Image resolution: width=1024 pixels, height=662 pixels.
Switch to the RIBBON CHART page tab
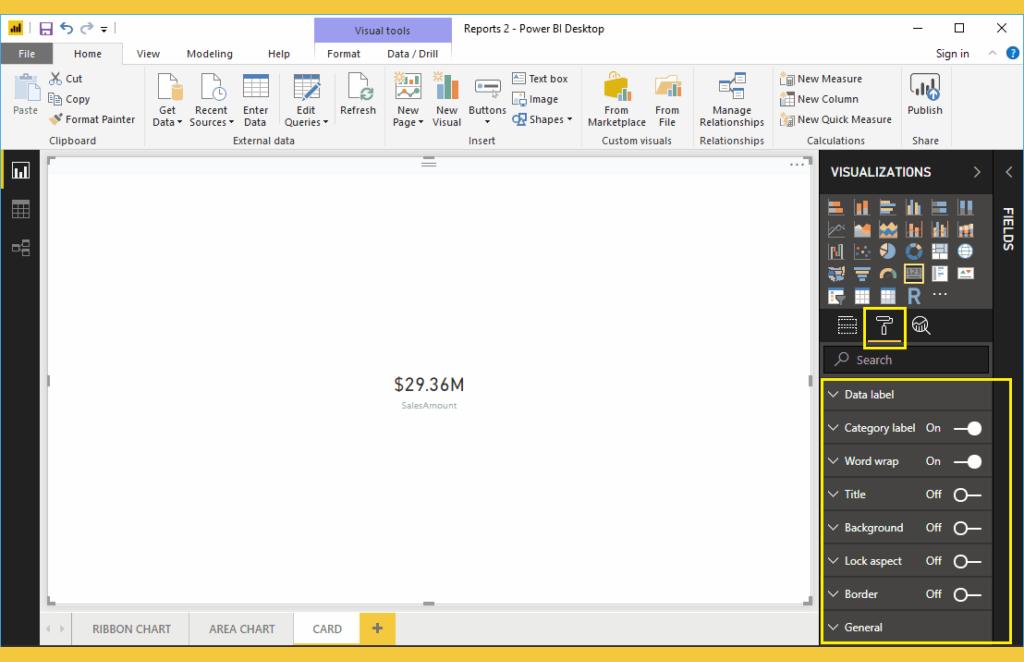coord(131,629)
